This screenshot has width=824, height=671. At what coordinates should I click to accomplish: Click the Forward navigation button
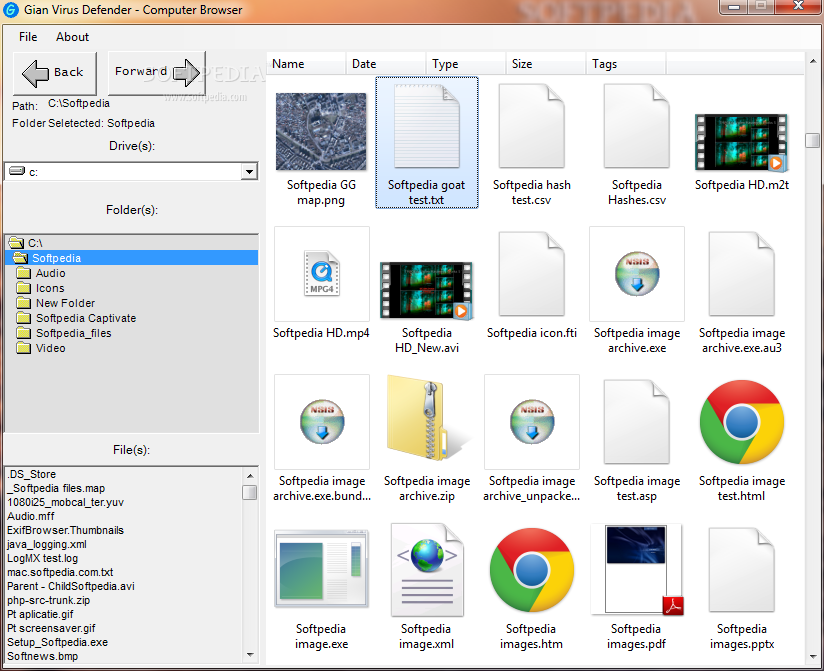click(x=156, y=72)
